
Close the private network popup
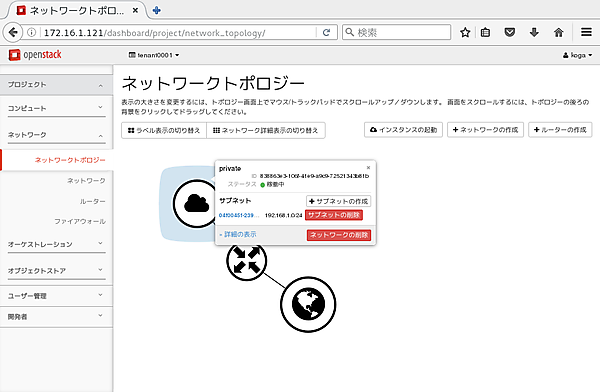point(368,168)
